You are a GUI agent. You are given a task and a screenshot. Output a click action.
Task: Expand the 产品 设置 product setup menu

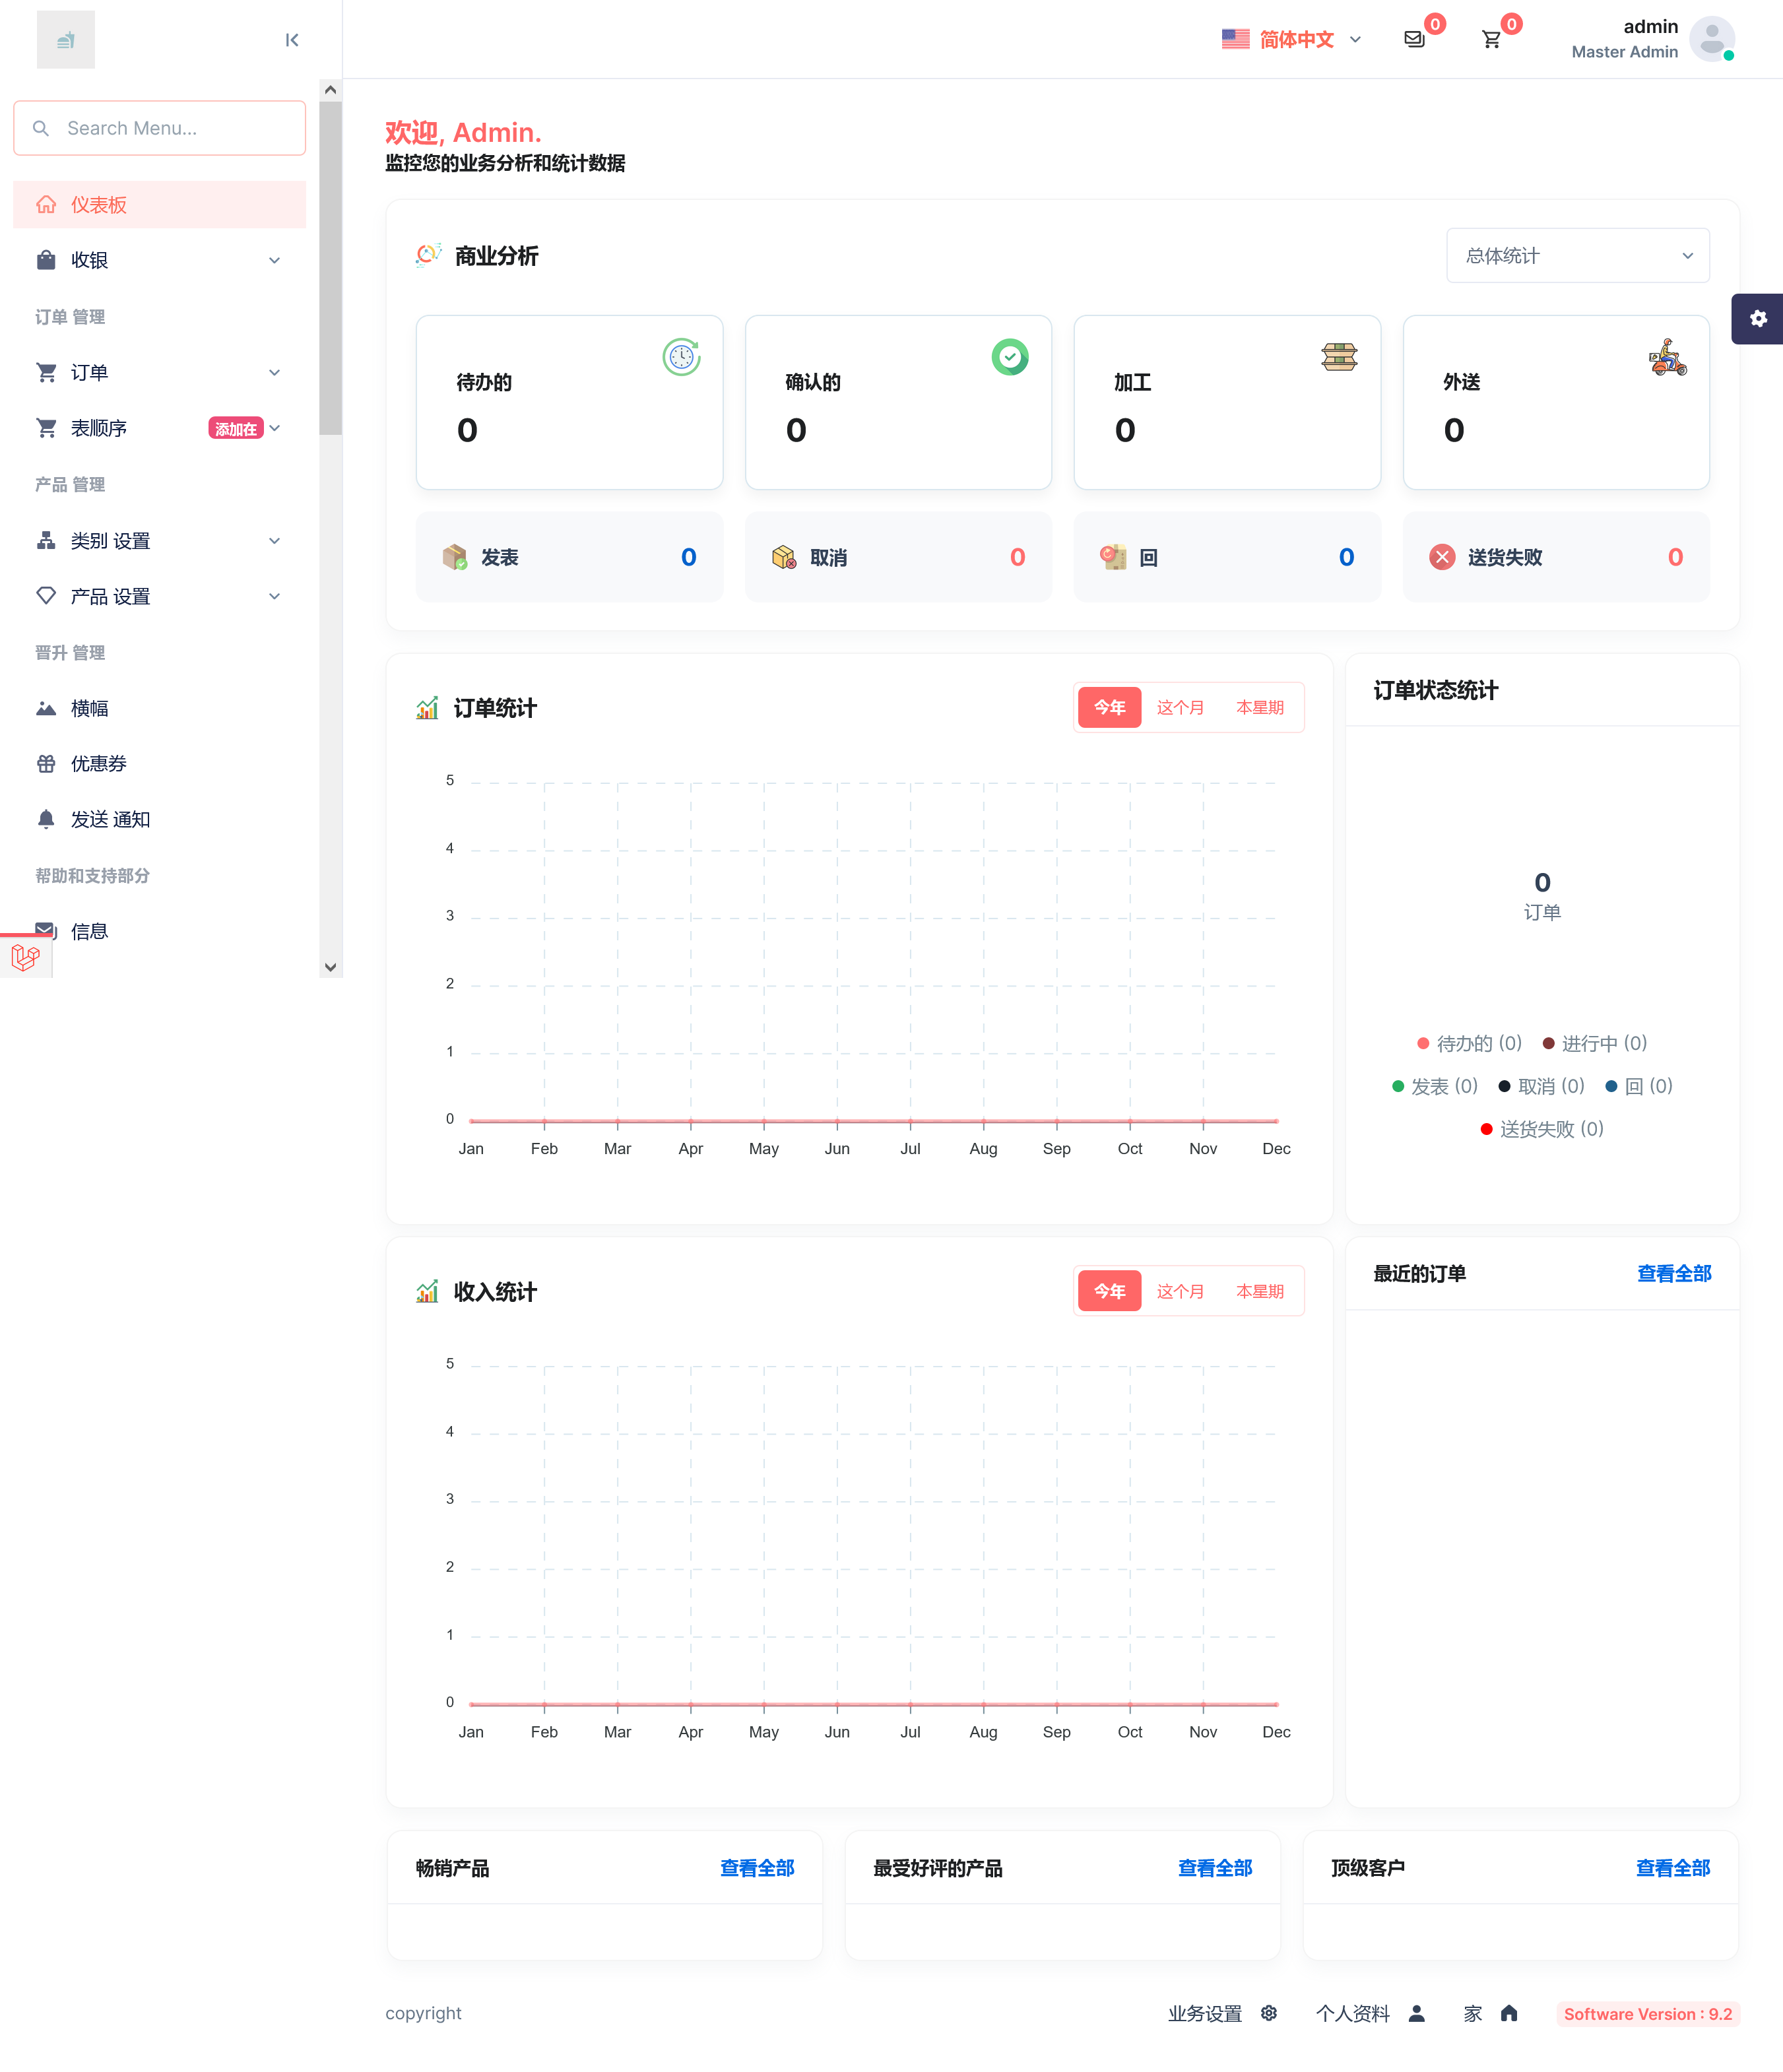(x=160, y=596)
